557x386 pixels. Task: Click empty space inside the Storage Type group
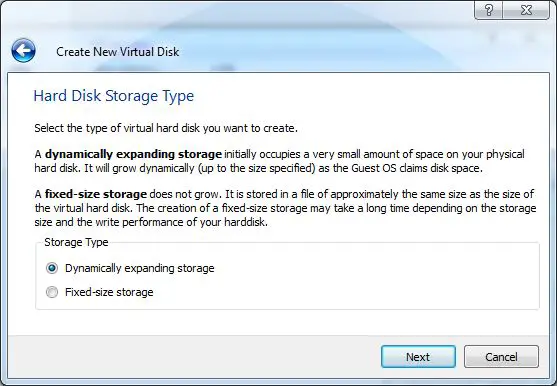[355, 281]
